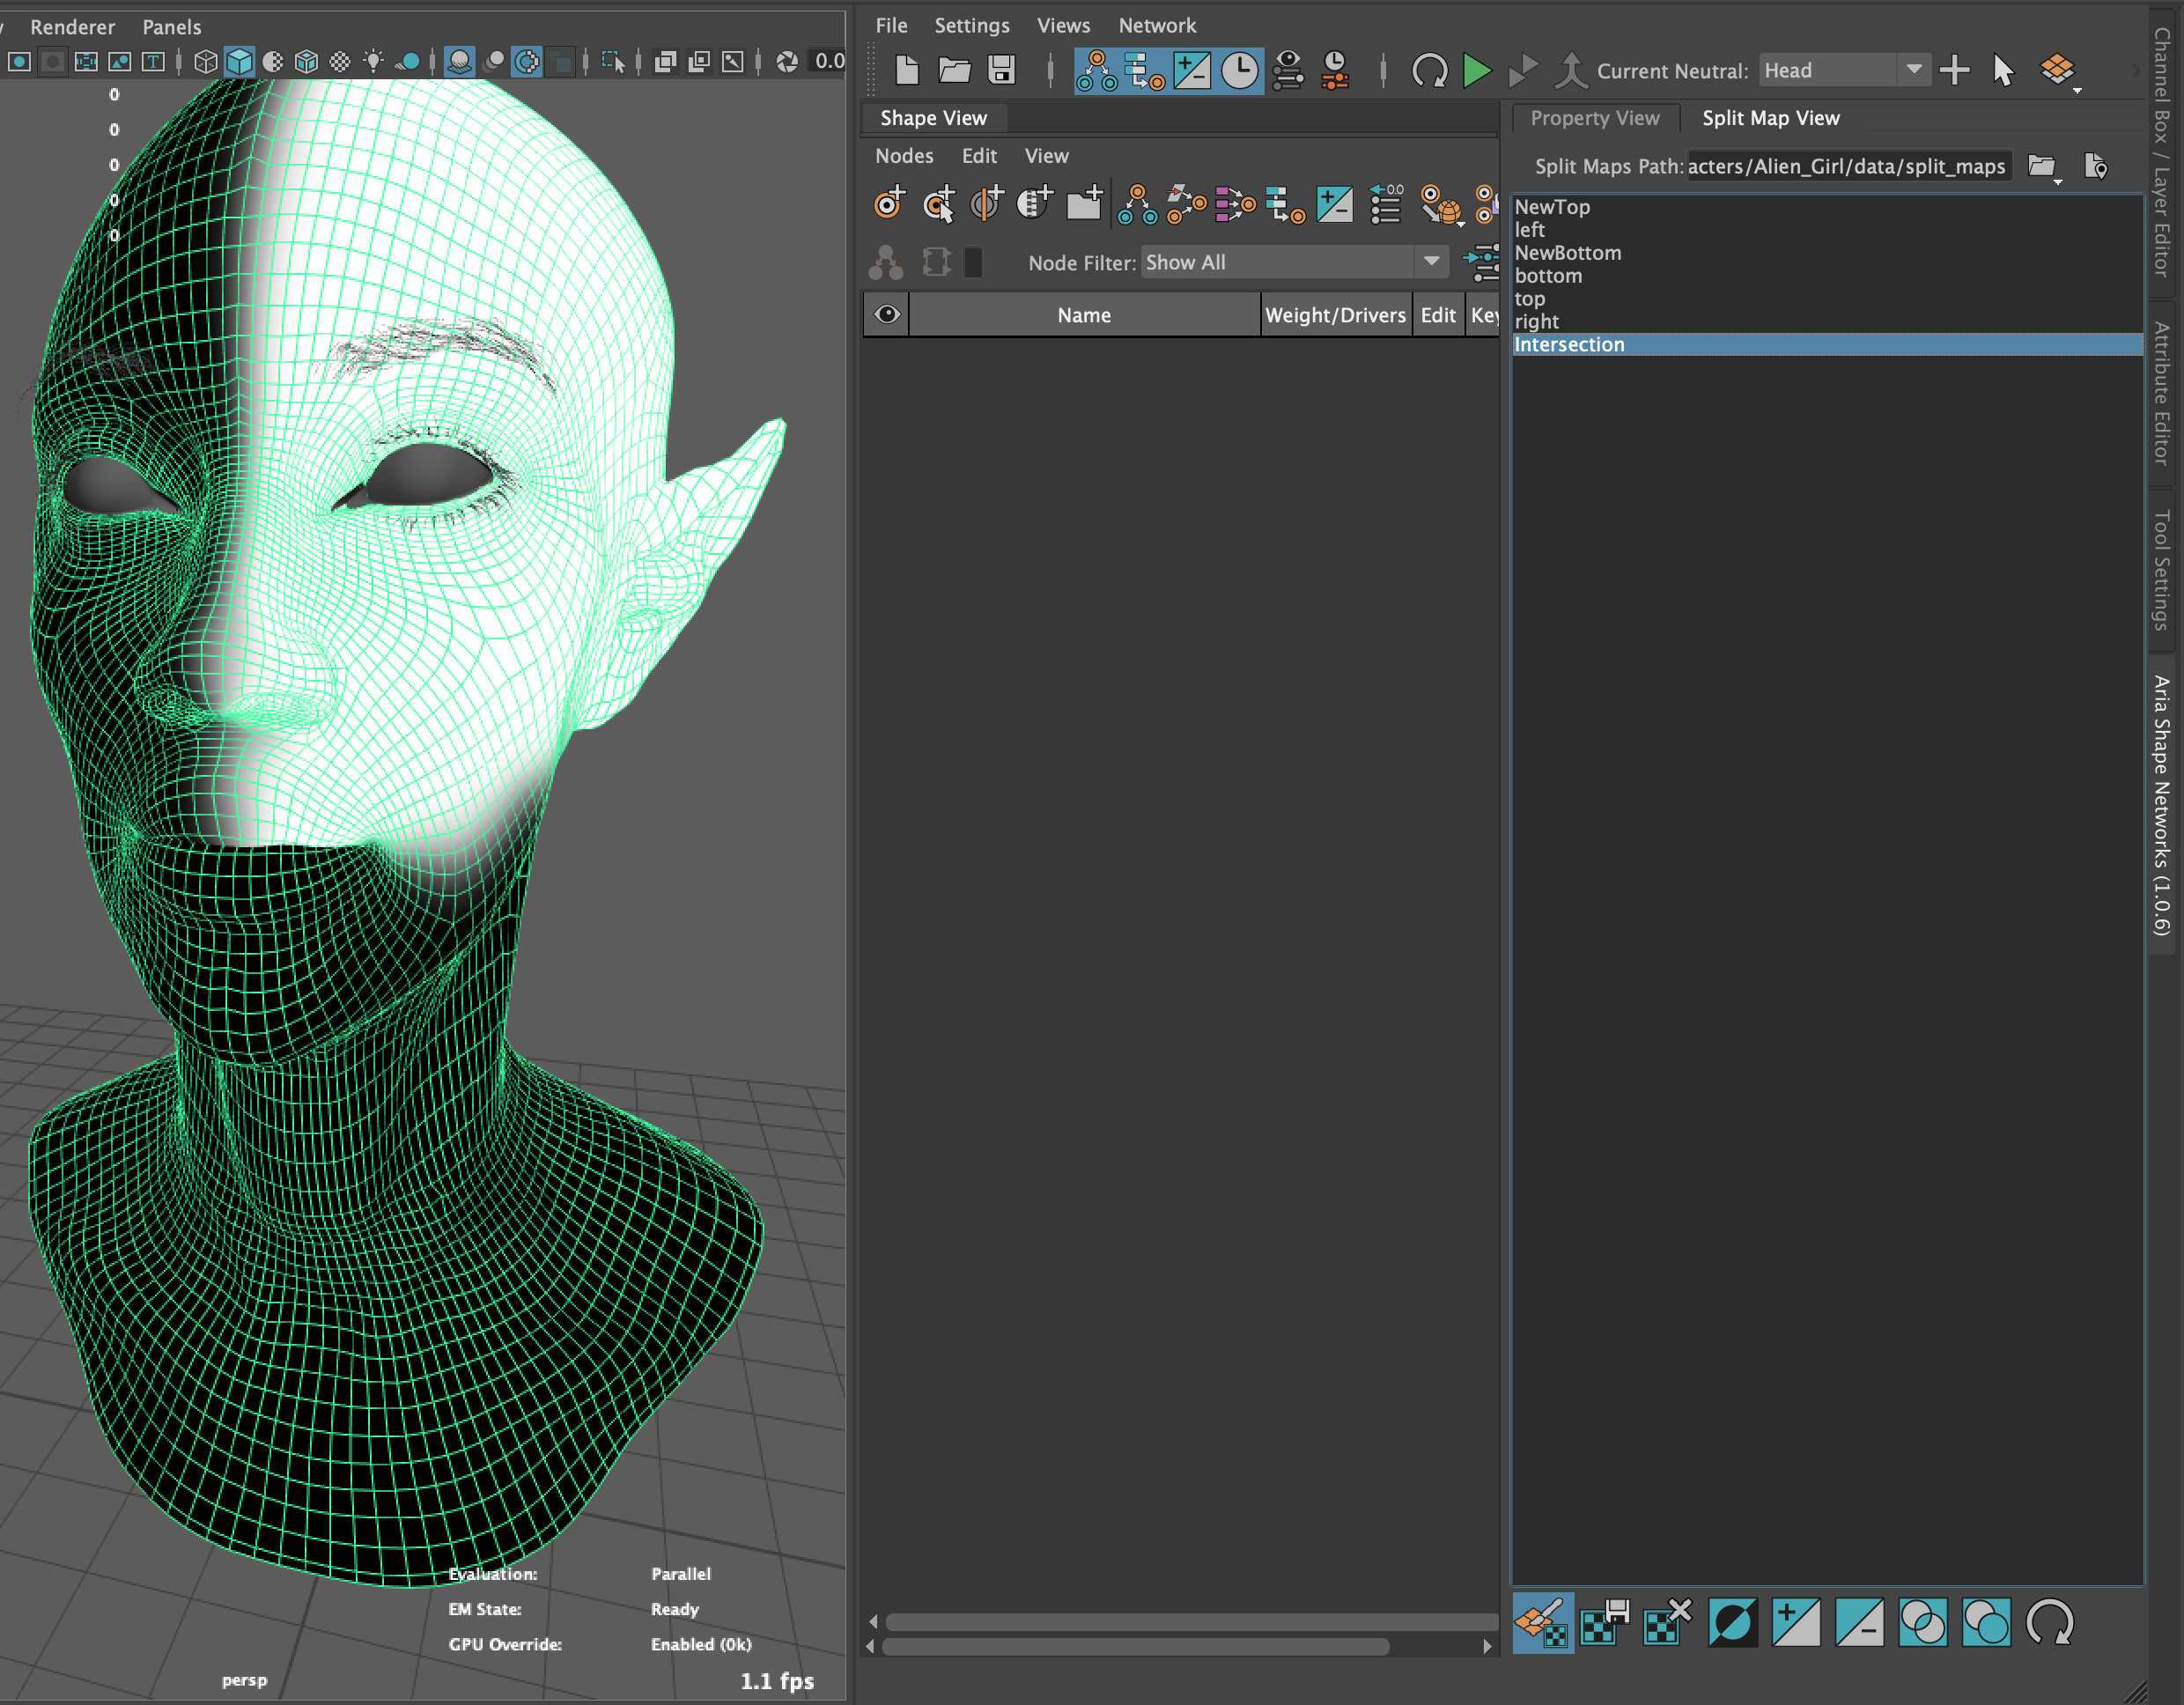
Task: Open the viewport Panels menu
Action: (x=172, y=27)
